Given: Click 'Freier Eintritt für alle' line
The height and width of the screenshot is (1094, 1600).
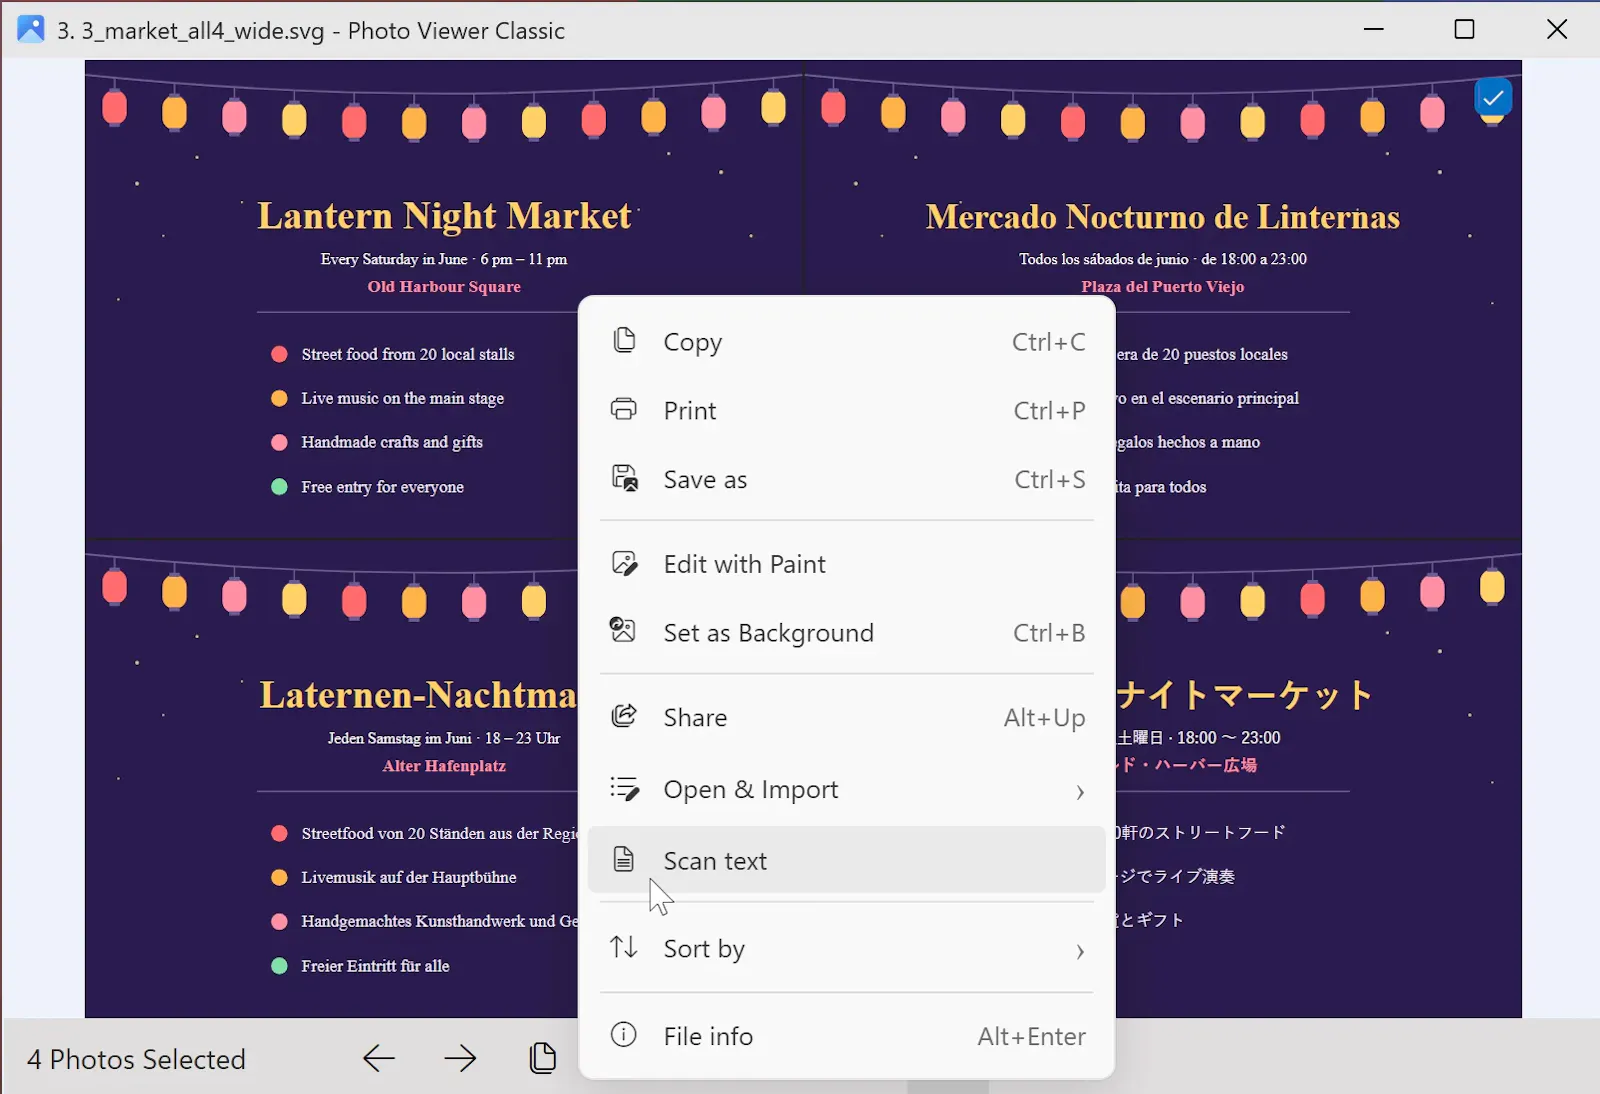Looking at the screenshot, I should pyautogui.click(x=375, y=966).
